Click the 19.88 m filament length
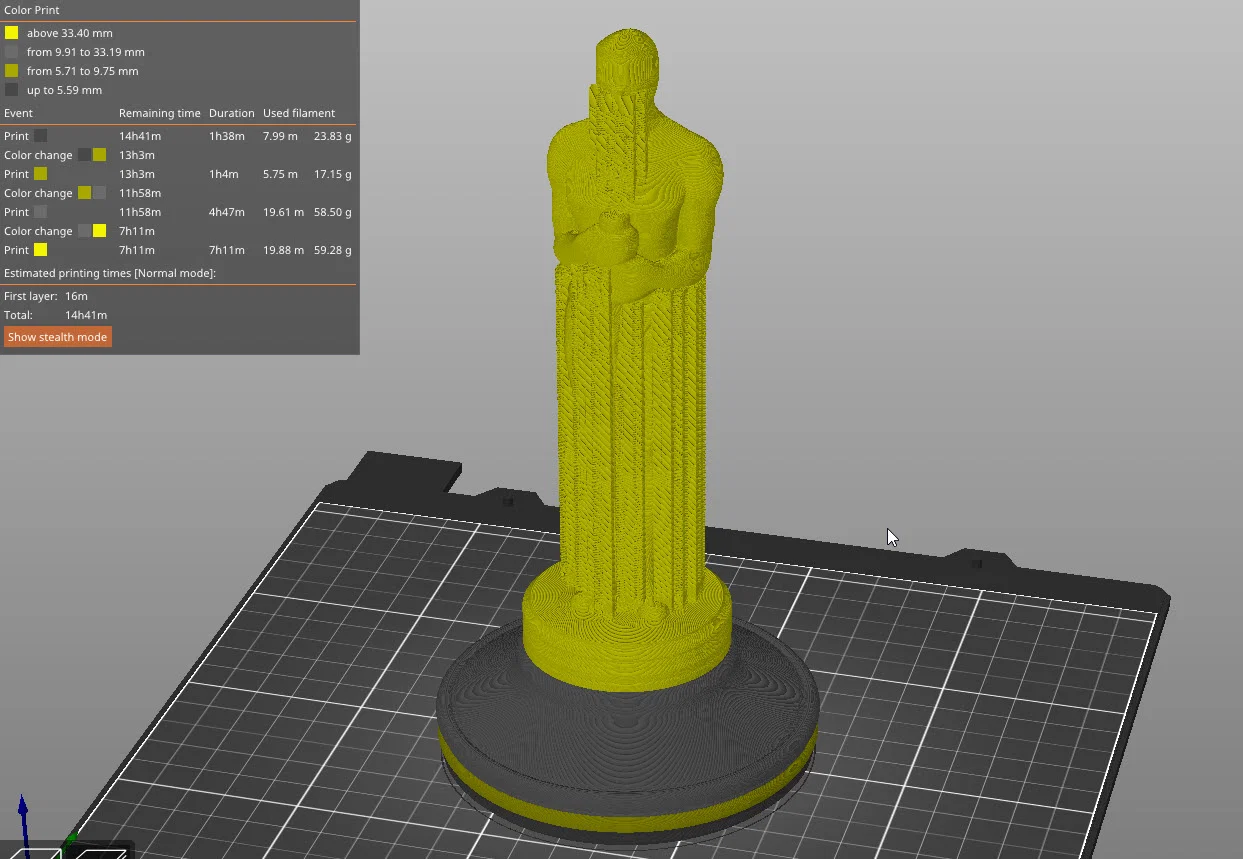This screenshot has width=1243, height=859. [284, 250]
